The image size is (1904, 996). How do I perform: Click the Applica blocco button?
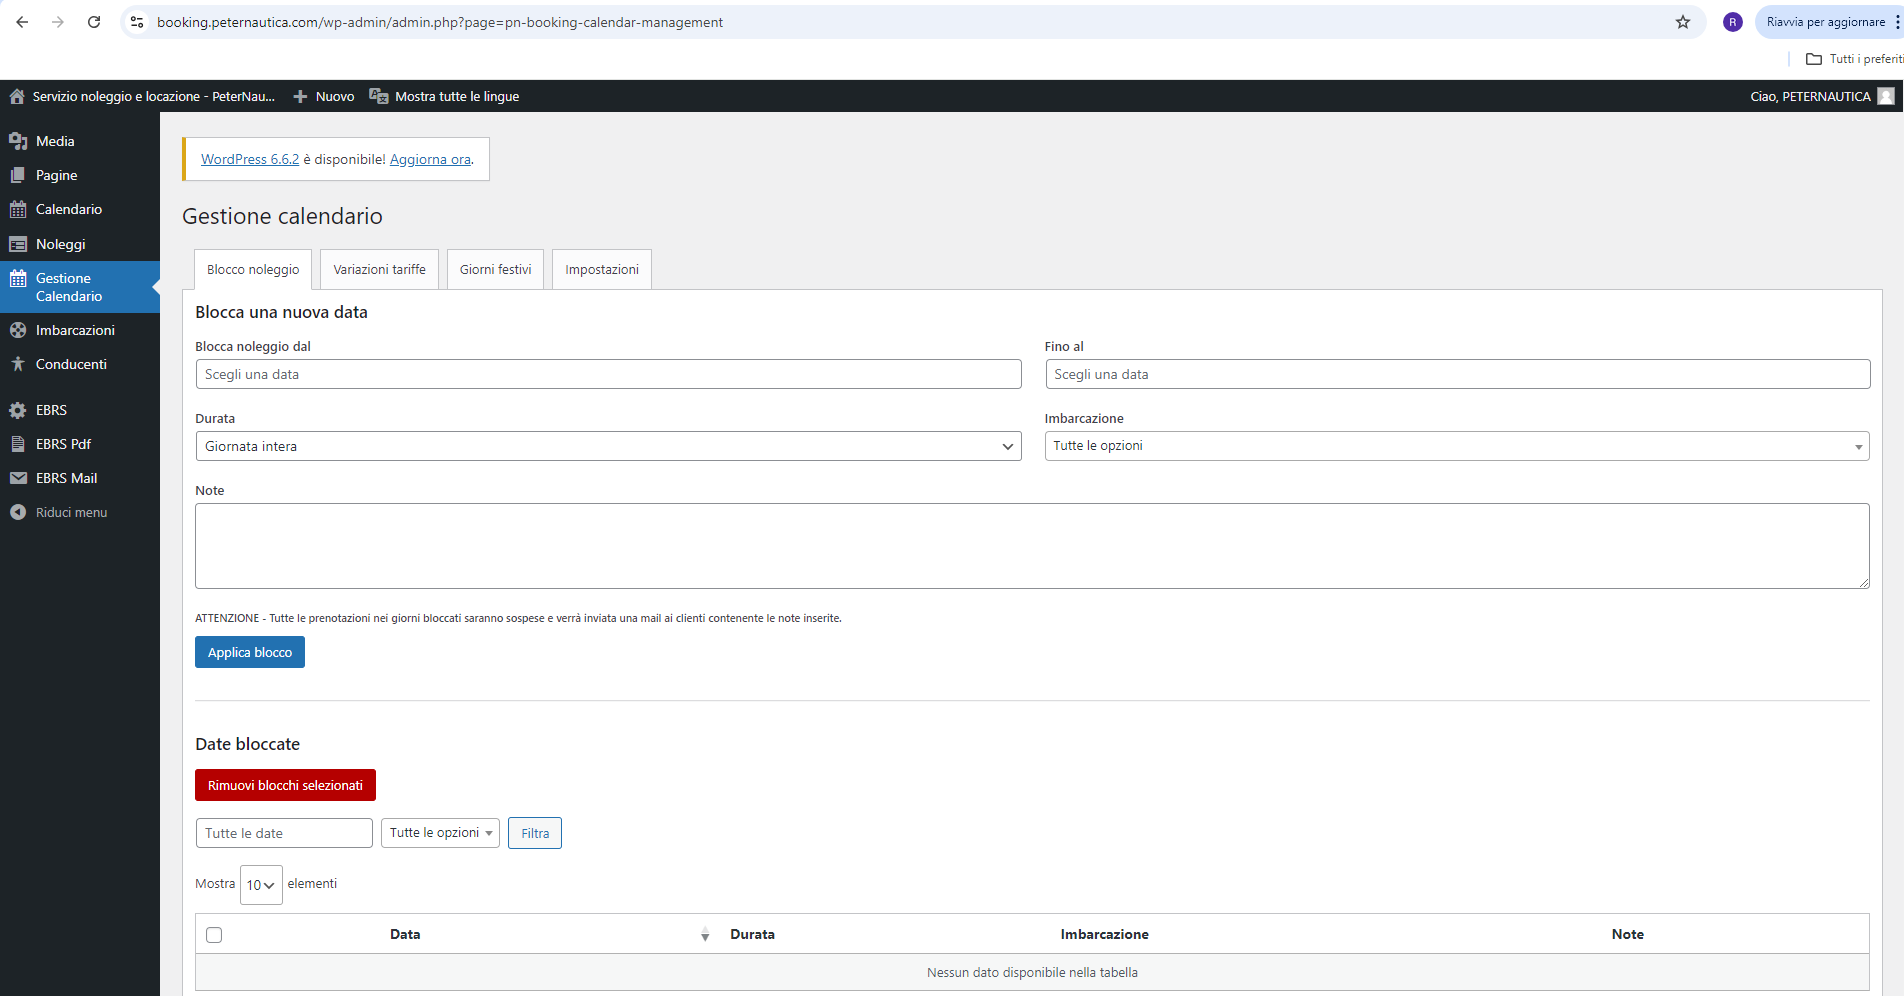[250, 652]
